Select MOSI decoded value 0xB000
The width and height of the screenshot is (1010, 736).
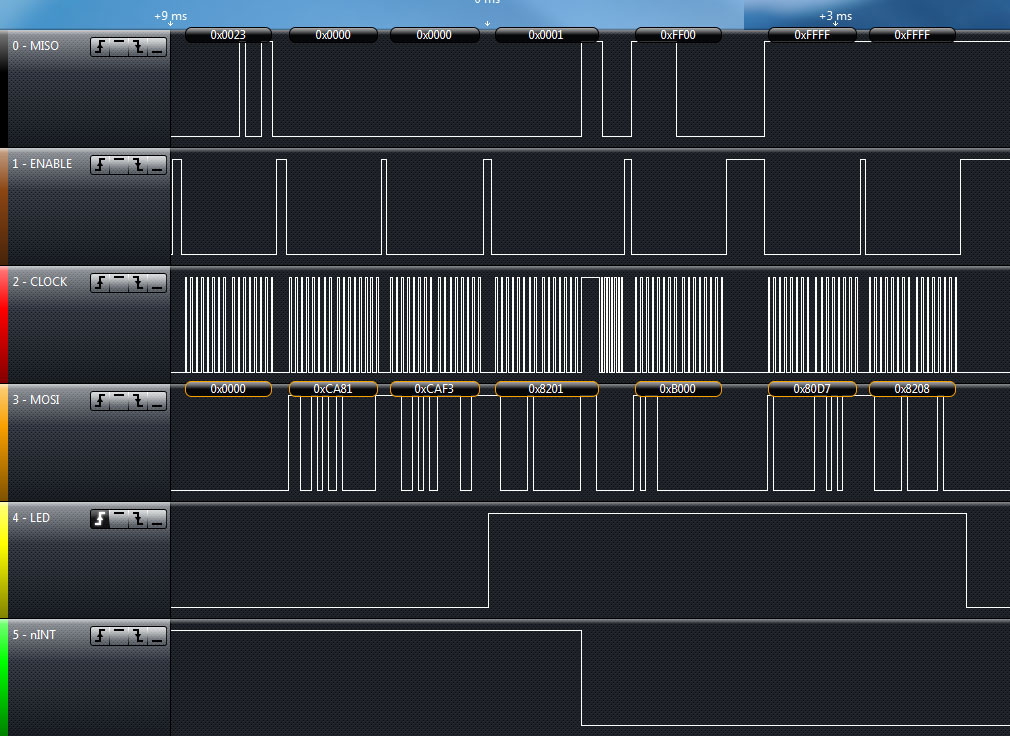click(x=678, y=389)
